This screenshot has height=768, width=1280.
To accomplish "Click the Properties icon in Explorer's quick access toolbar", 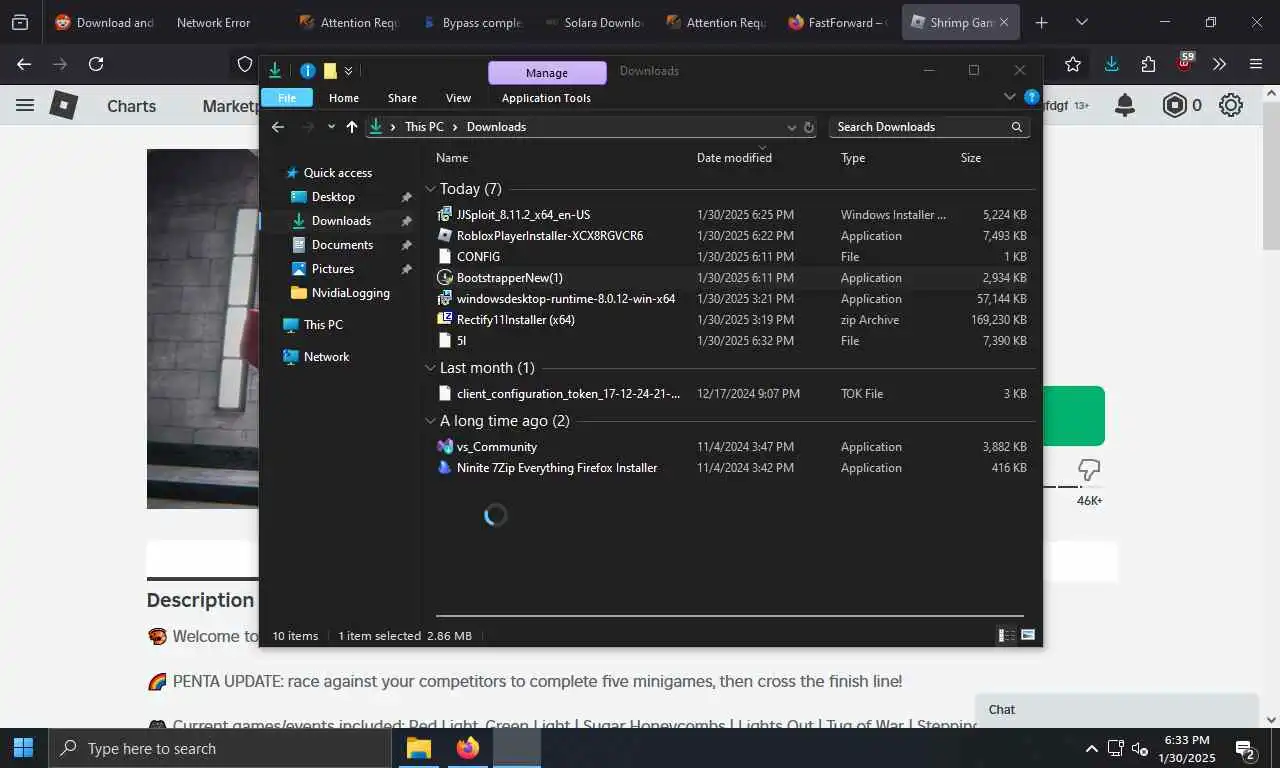I will (308, 71).
